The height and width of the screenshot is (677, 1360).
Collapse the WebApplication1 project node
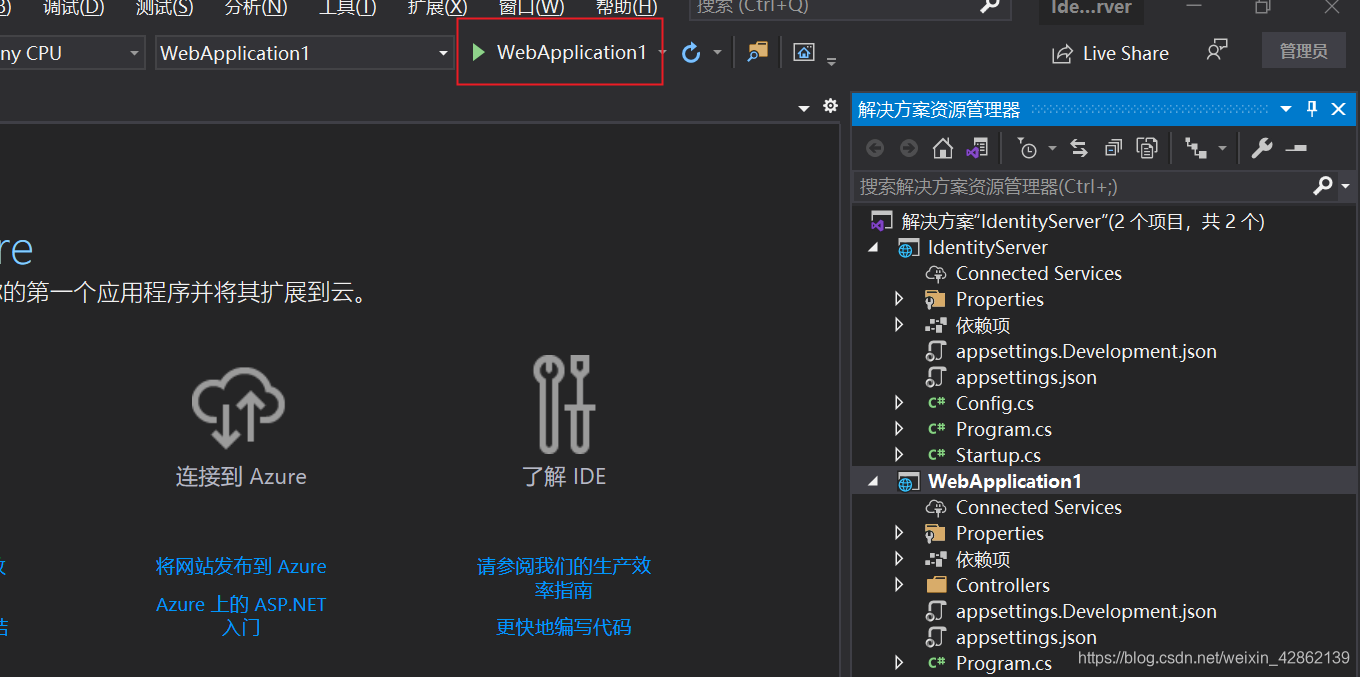[x=874, y=481]
